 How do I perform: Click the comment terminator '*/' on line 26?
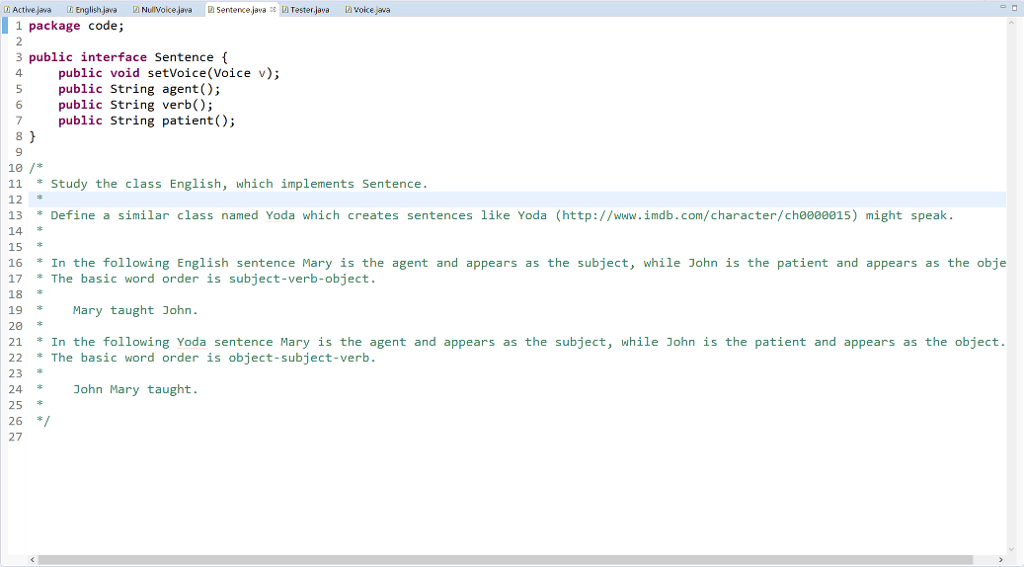[43, 421]
